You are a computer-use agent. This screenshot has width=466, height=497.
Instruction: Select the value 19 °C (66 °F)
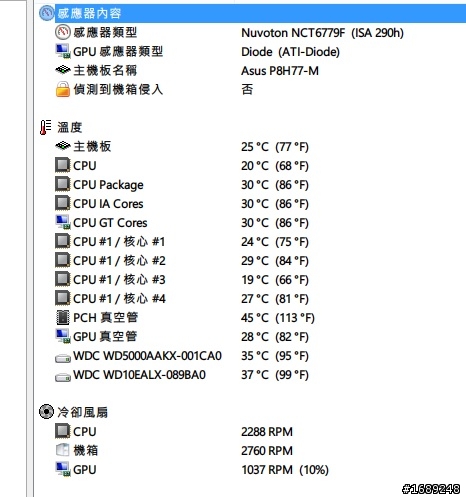pos(275,280)
